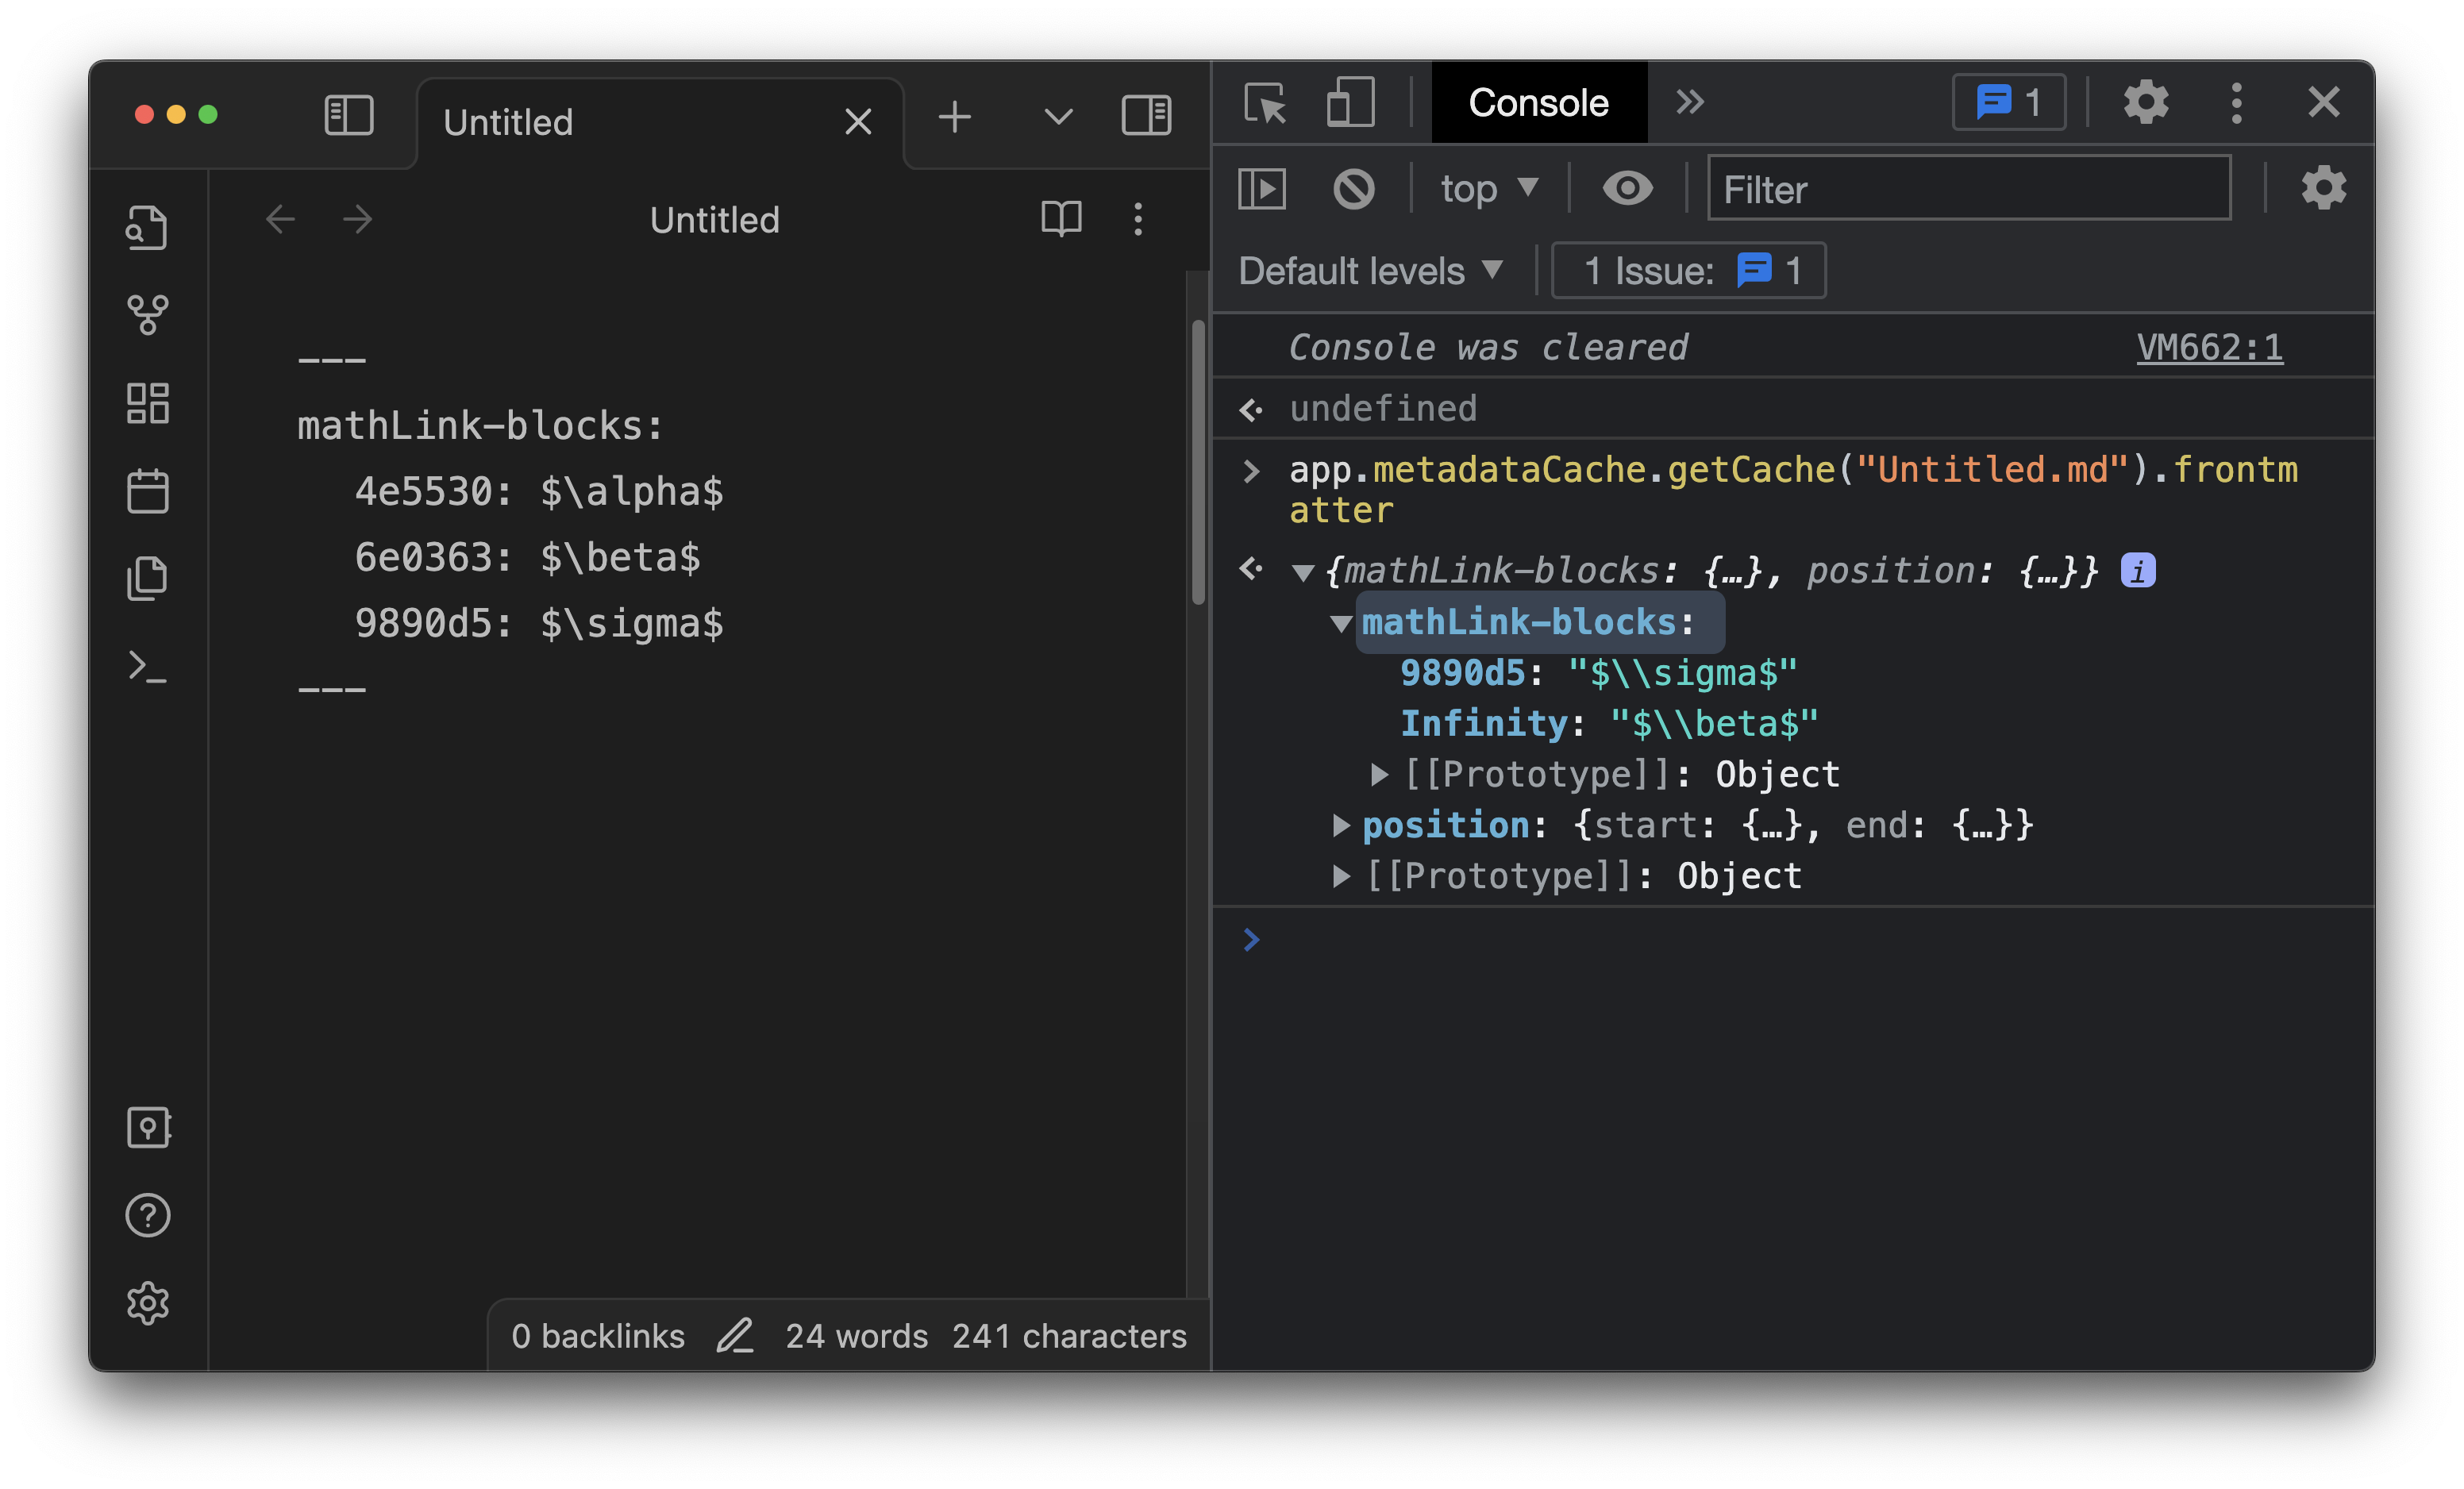Open the VM662:1 source link
The height and width of the screenshot is (1489, 2464).
(x=2209, y=347)
